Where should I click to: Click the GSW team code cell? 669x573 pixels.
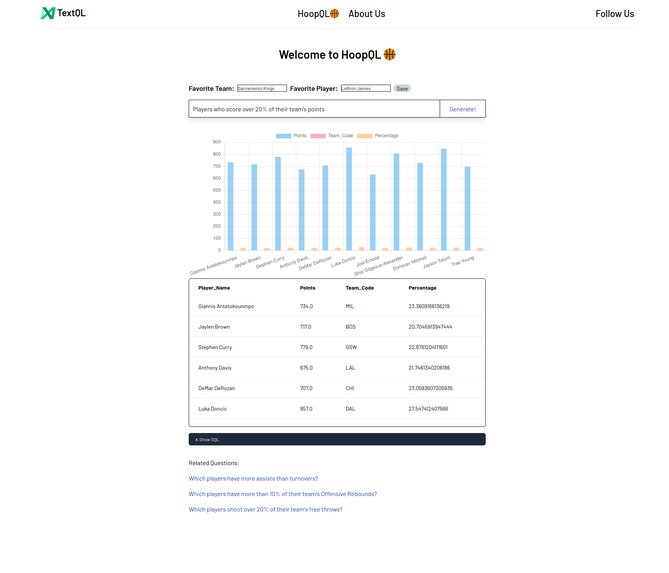(x=351, y=347)
